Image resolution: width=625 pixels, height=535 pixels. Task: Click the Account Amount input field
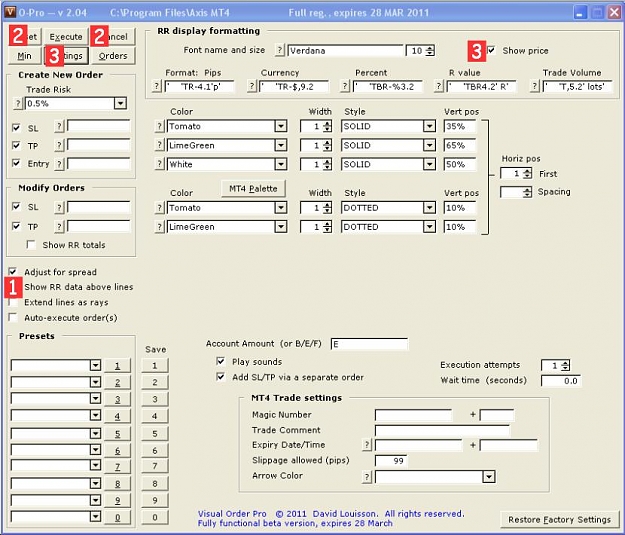tap(369, 344)
